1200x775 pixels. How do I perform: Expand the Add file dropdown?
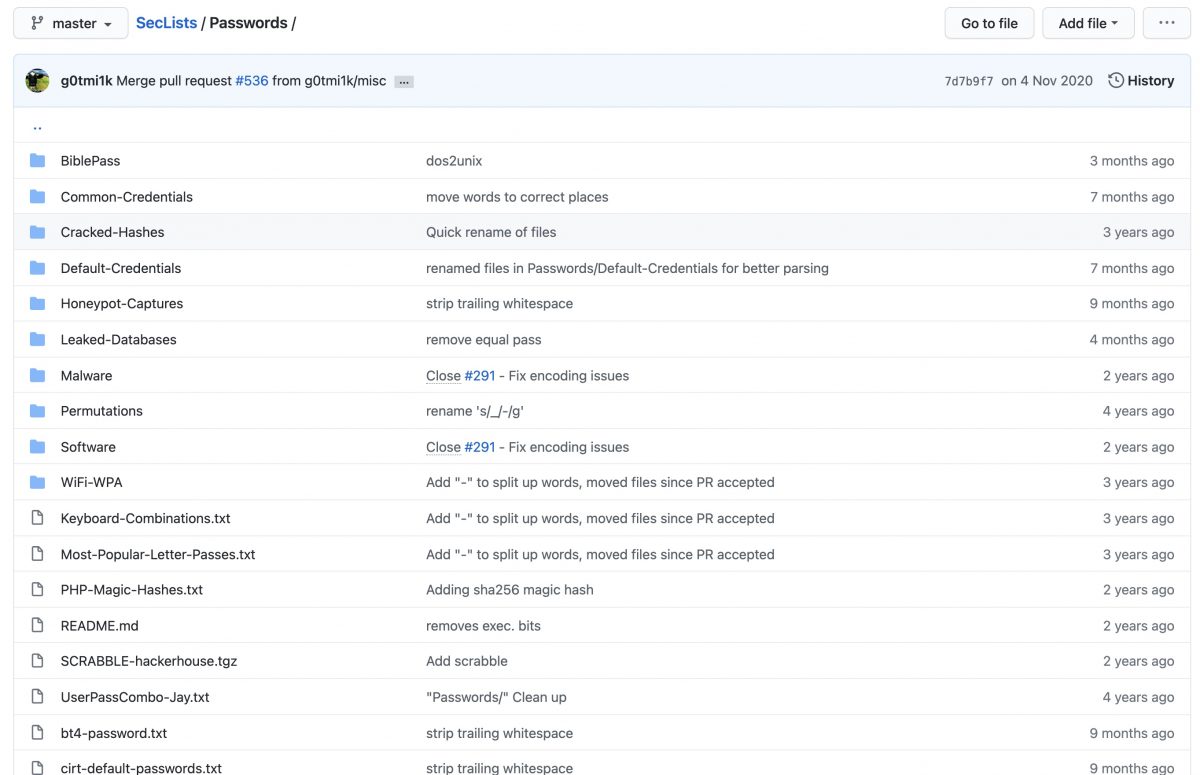coord(1088,23)
